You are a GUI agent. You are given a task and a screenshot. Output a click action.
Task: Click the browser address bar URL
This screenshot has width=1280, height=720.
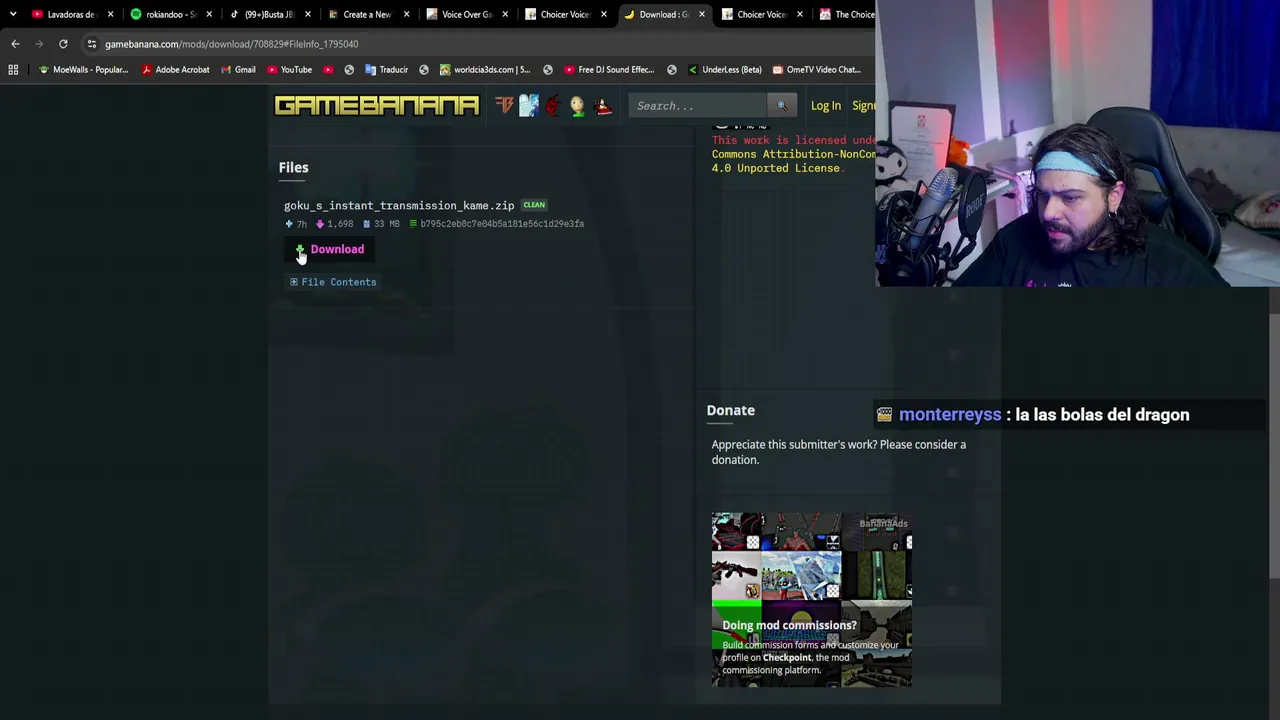pyautogui.click(x=231, y=44)
